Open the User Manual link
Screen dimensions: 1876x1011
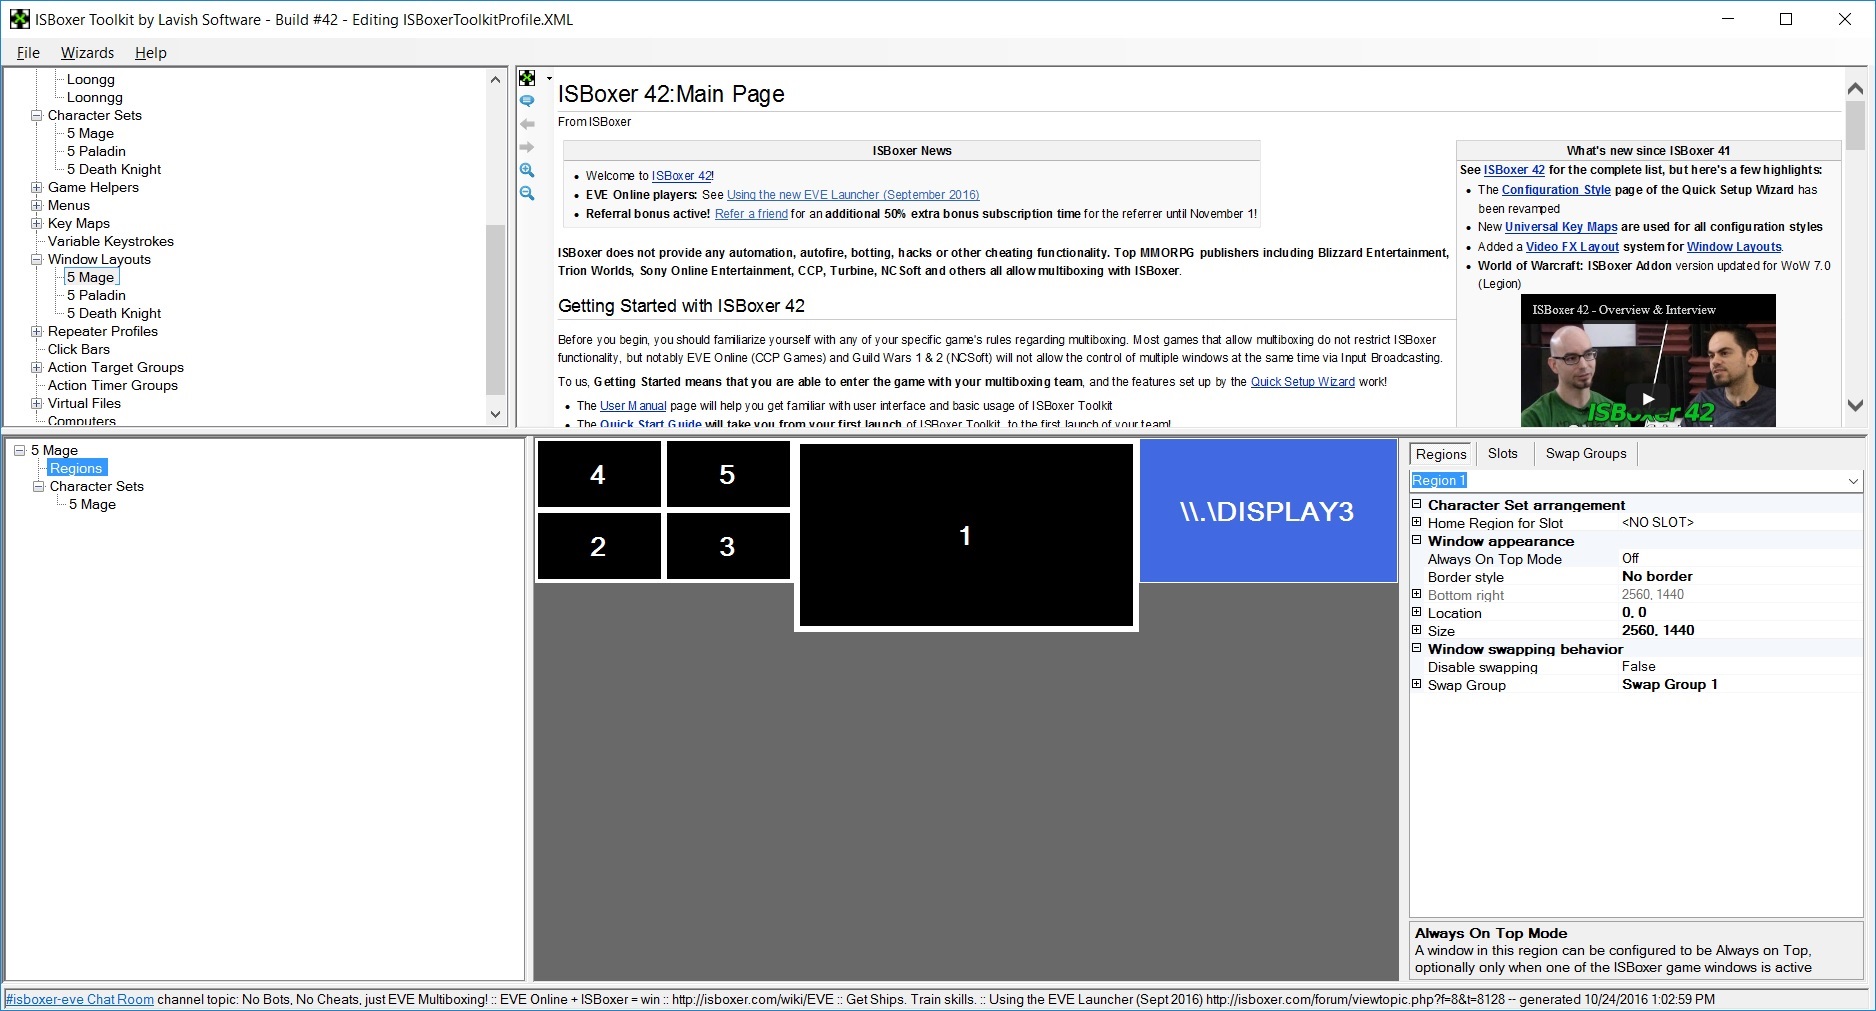pos(633,406)
